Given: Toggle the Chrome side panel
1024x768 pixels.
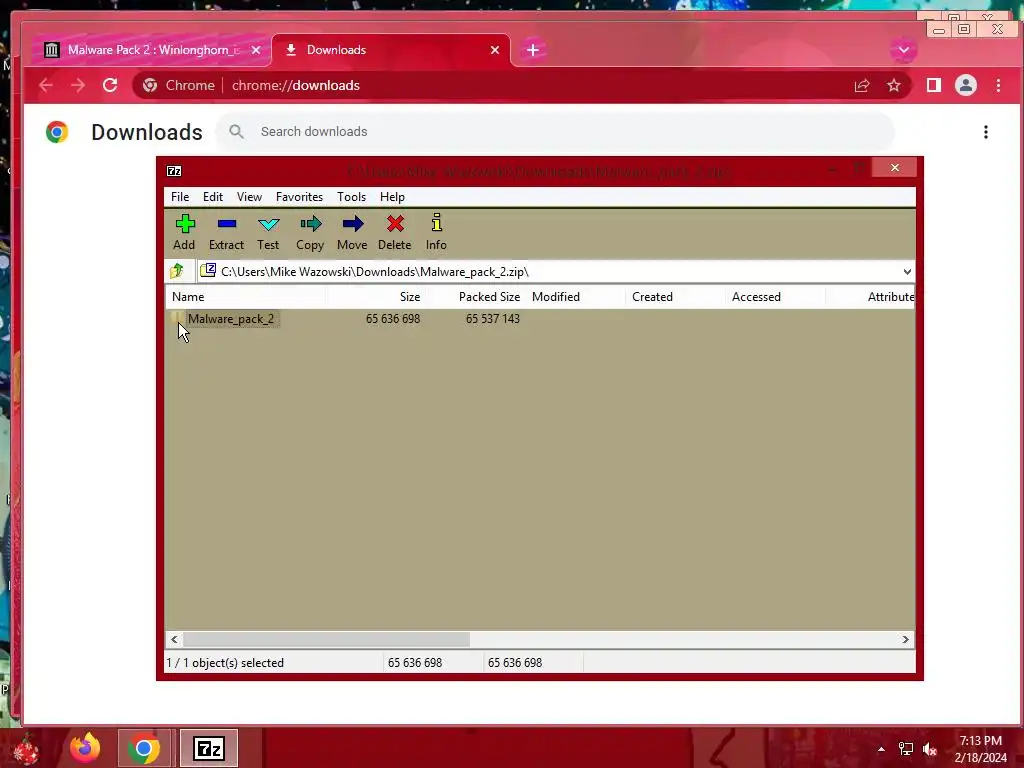Looking at the screenshot, I should point(933,85).
